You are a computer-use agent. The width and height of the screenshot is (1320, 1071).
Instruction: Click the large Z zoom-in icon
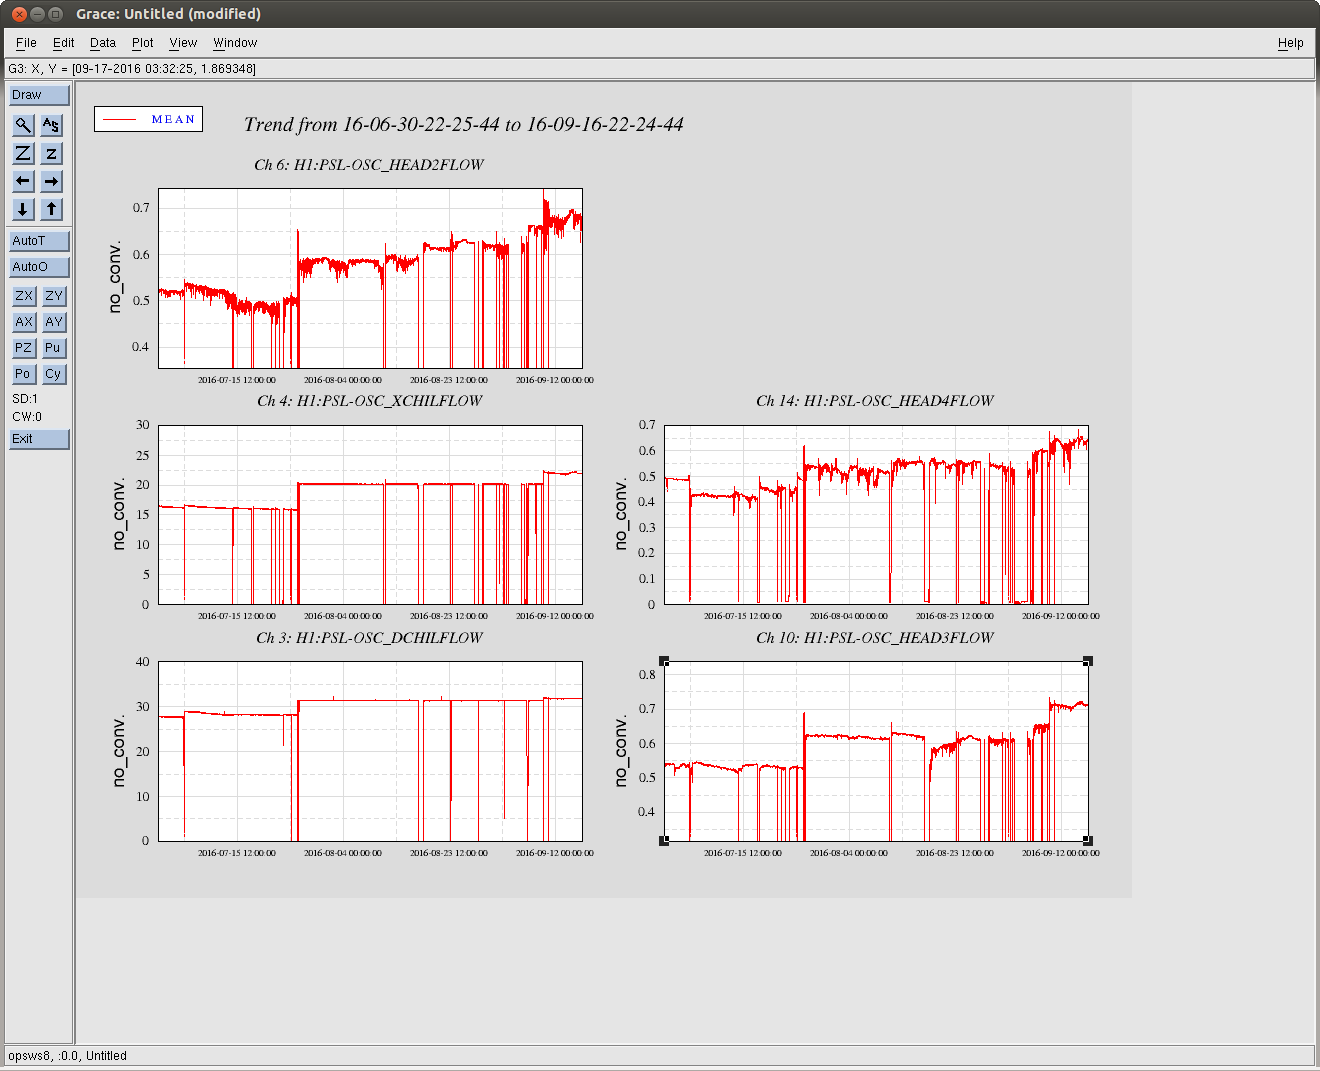tap(23, 153)
